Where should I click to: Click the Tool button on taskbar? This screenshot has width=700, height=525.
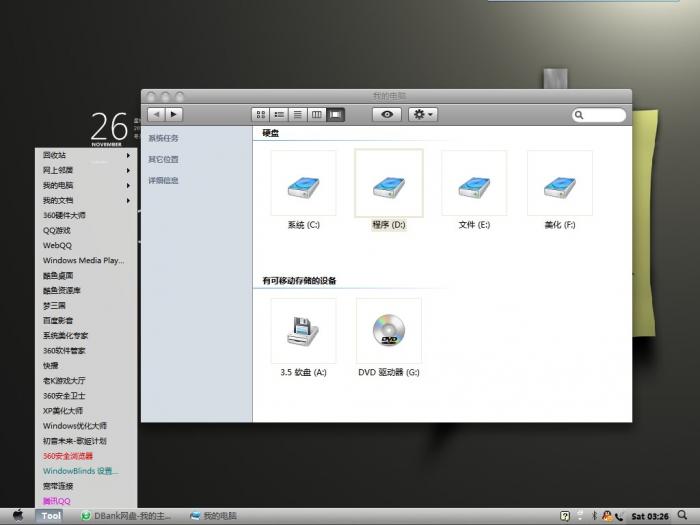(50, 516)
